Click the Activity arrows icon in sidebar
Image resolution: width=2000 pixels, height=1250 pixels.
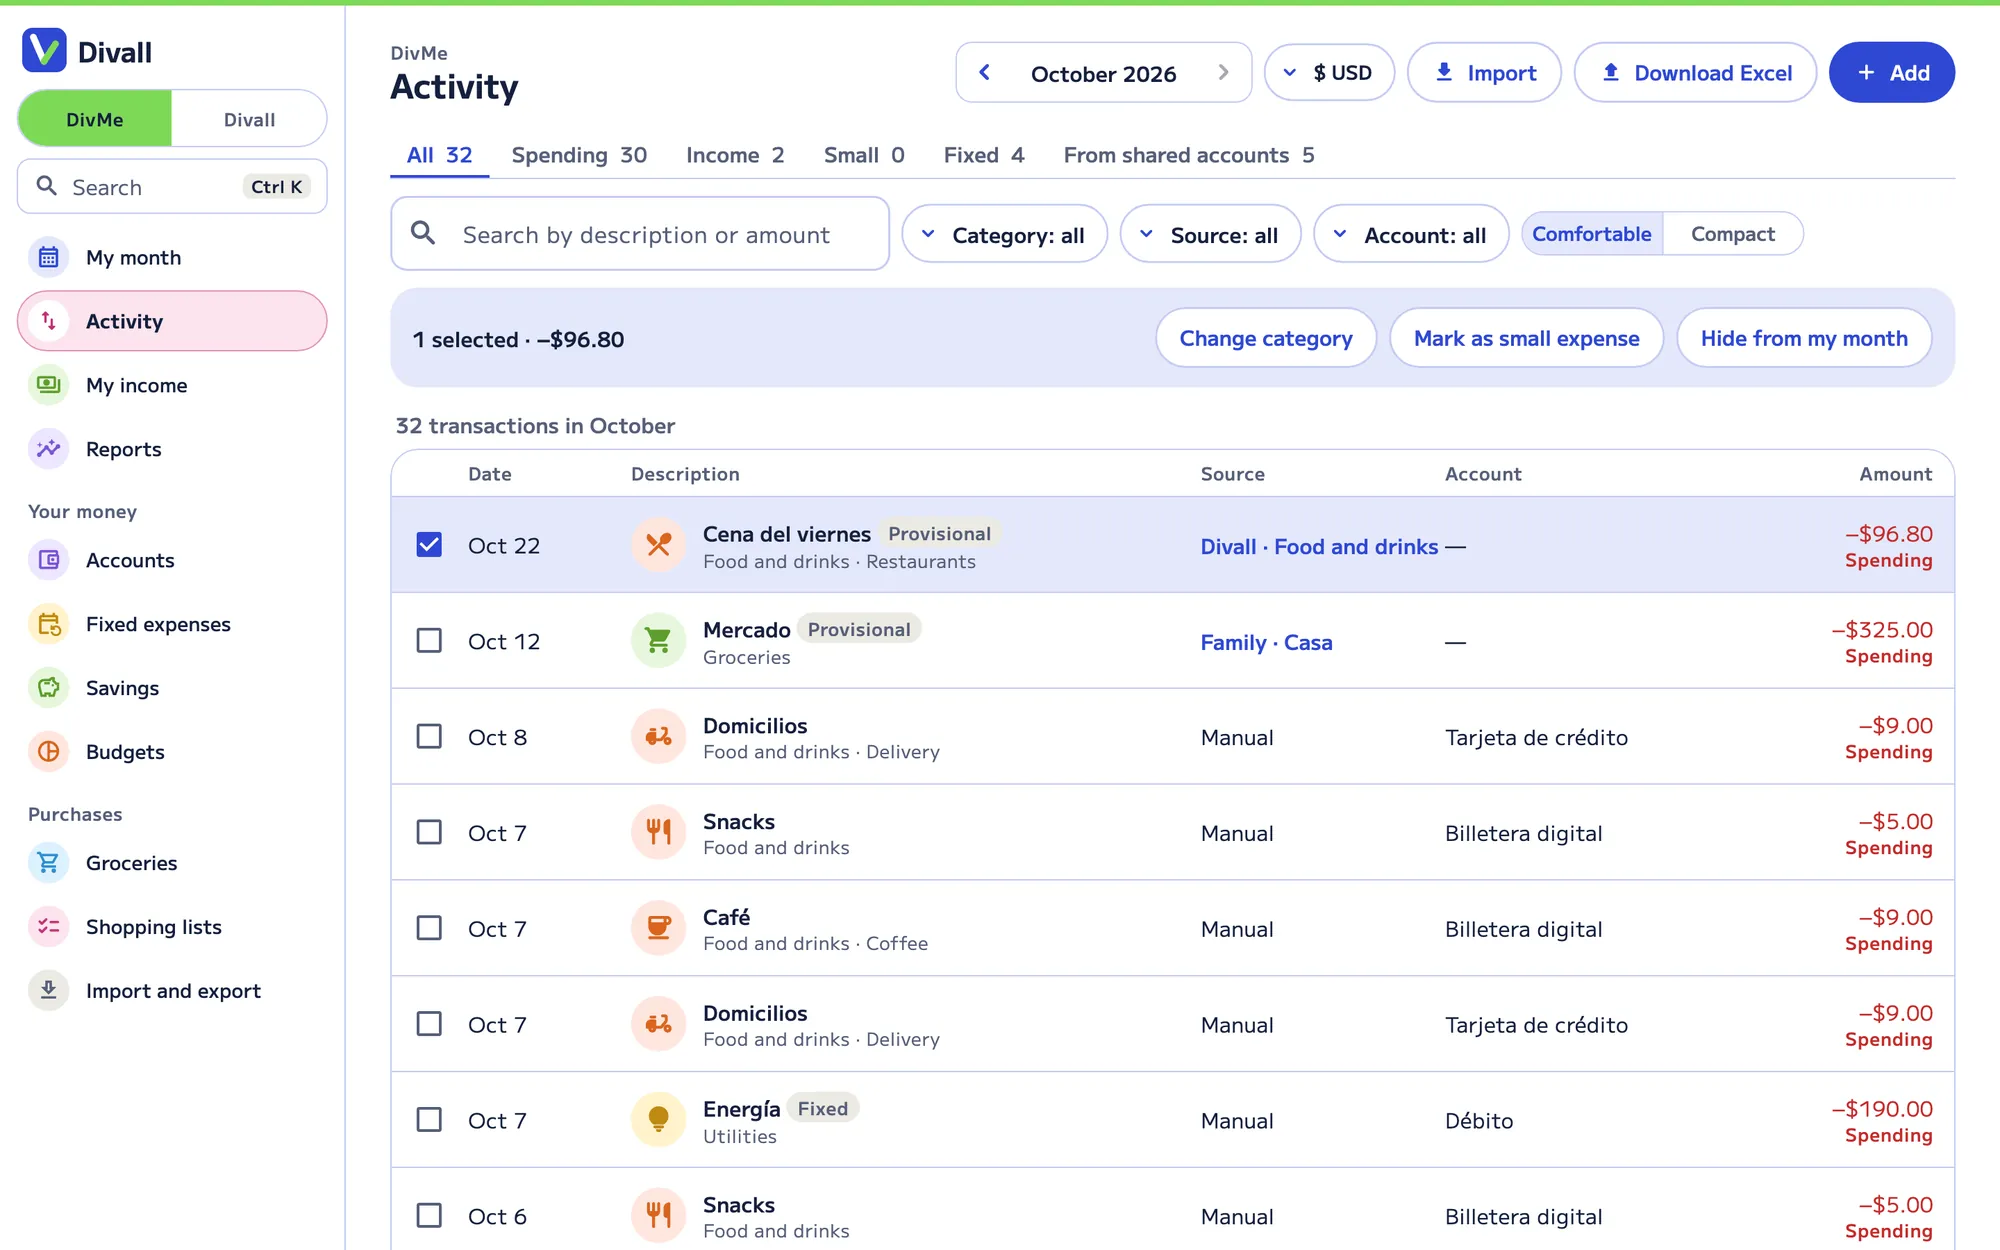(48, 321)
